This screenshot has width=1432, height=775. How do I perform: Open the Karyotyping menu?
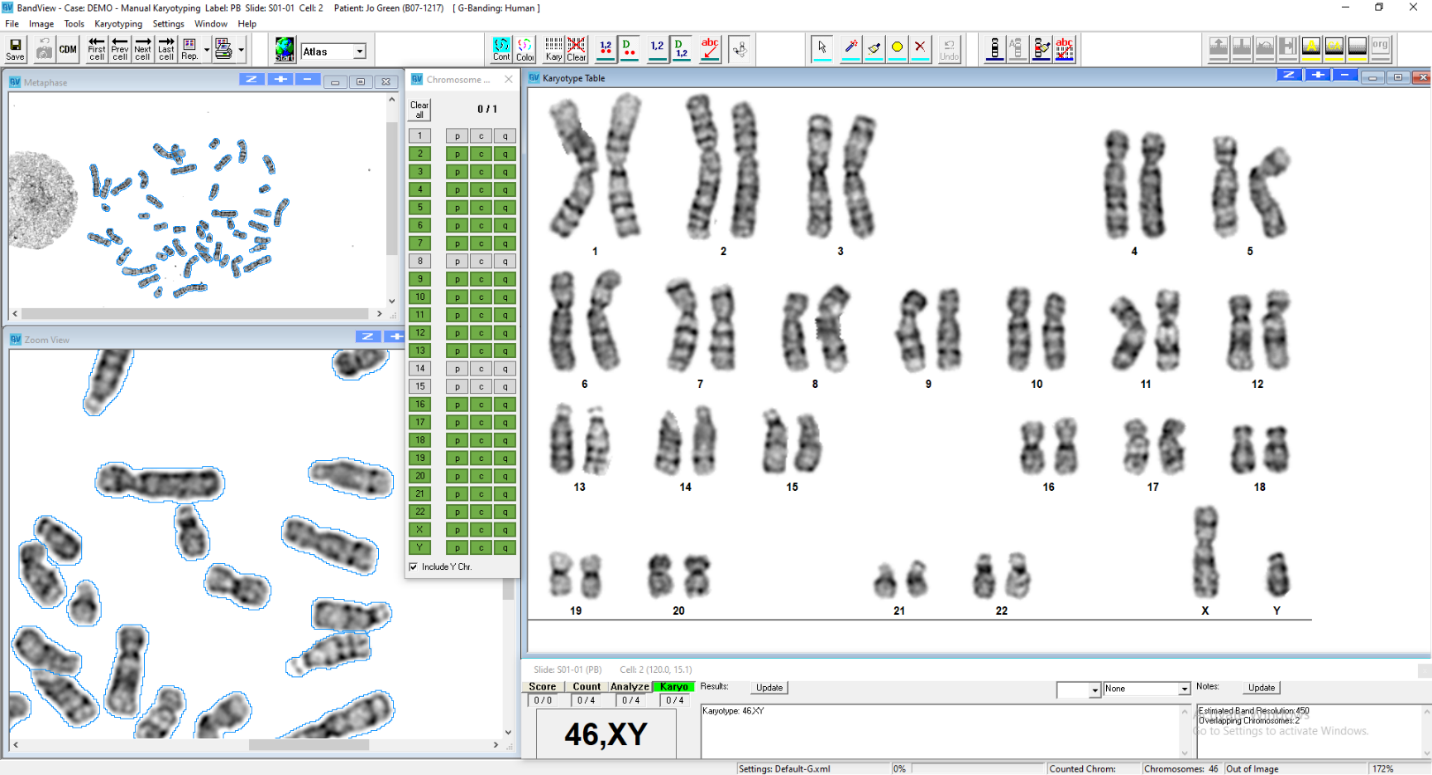(118, 23)
